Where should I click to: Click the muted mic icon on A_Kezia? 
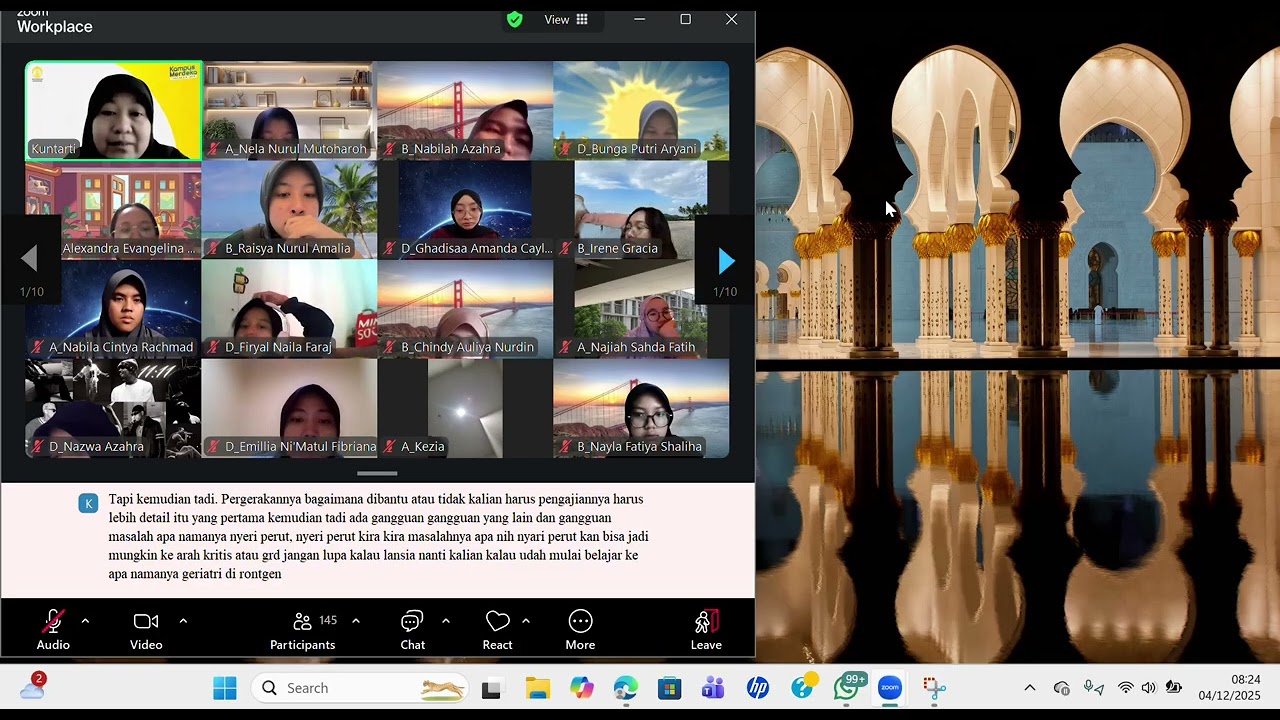click(389, 446)
